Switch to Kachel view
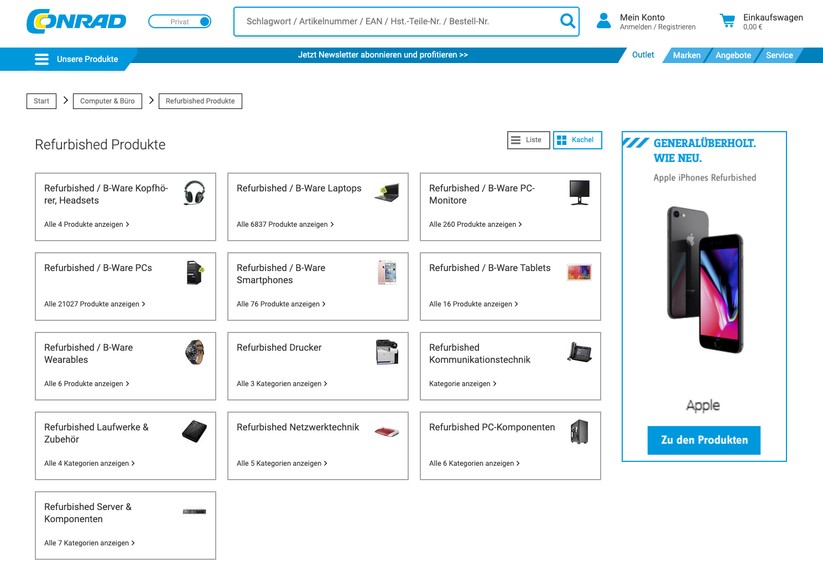The width and height of the screenshot is (823, 567). [577, 140]
